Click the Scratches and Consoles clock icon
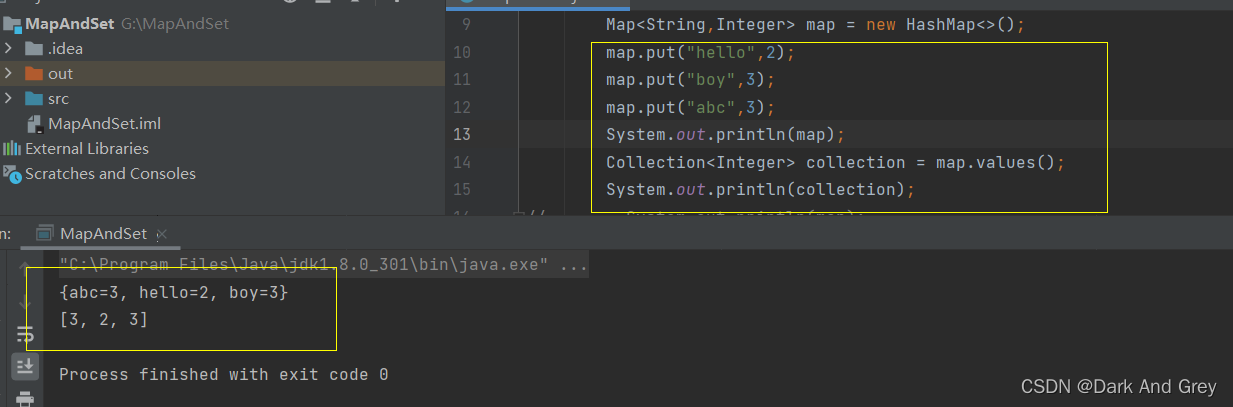This screenshot has width=1233, height=407. click(x=12, y=174)
